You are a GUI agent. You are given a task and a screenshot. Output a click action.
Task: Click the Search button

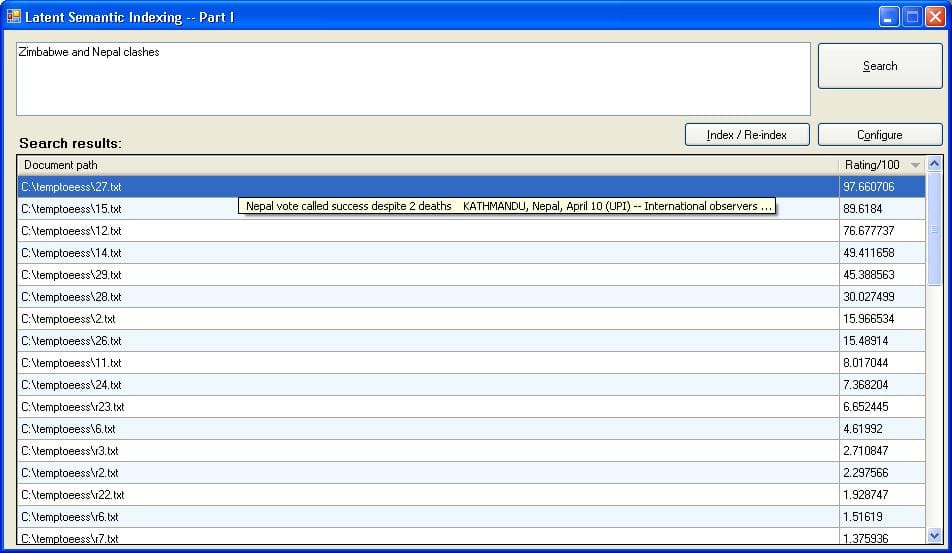point(880,66)
